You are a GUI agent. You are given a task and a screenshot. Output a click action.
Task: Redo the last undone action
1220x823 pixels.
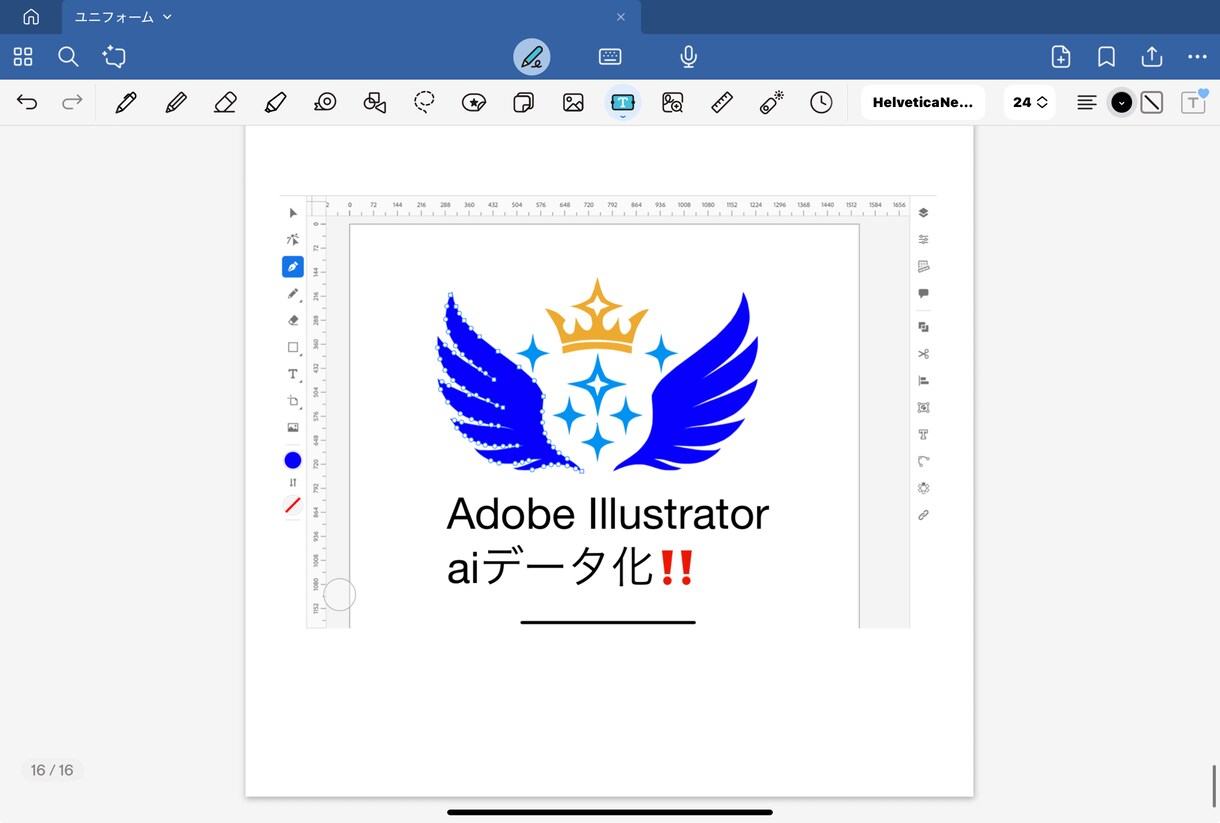click(72, 102)
